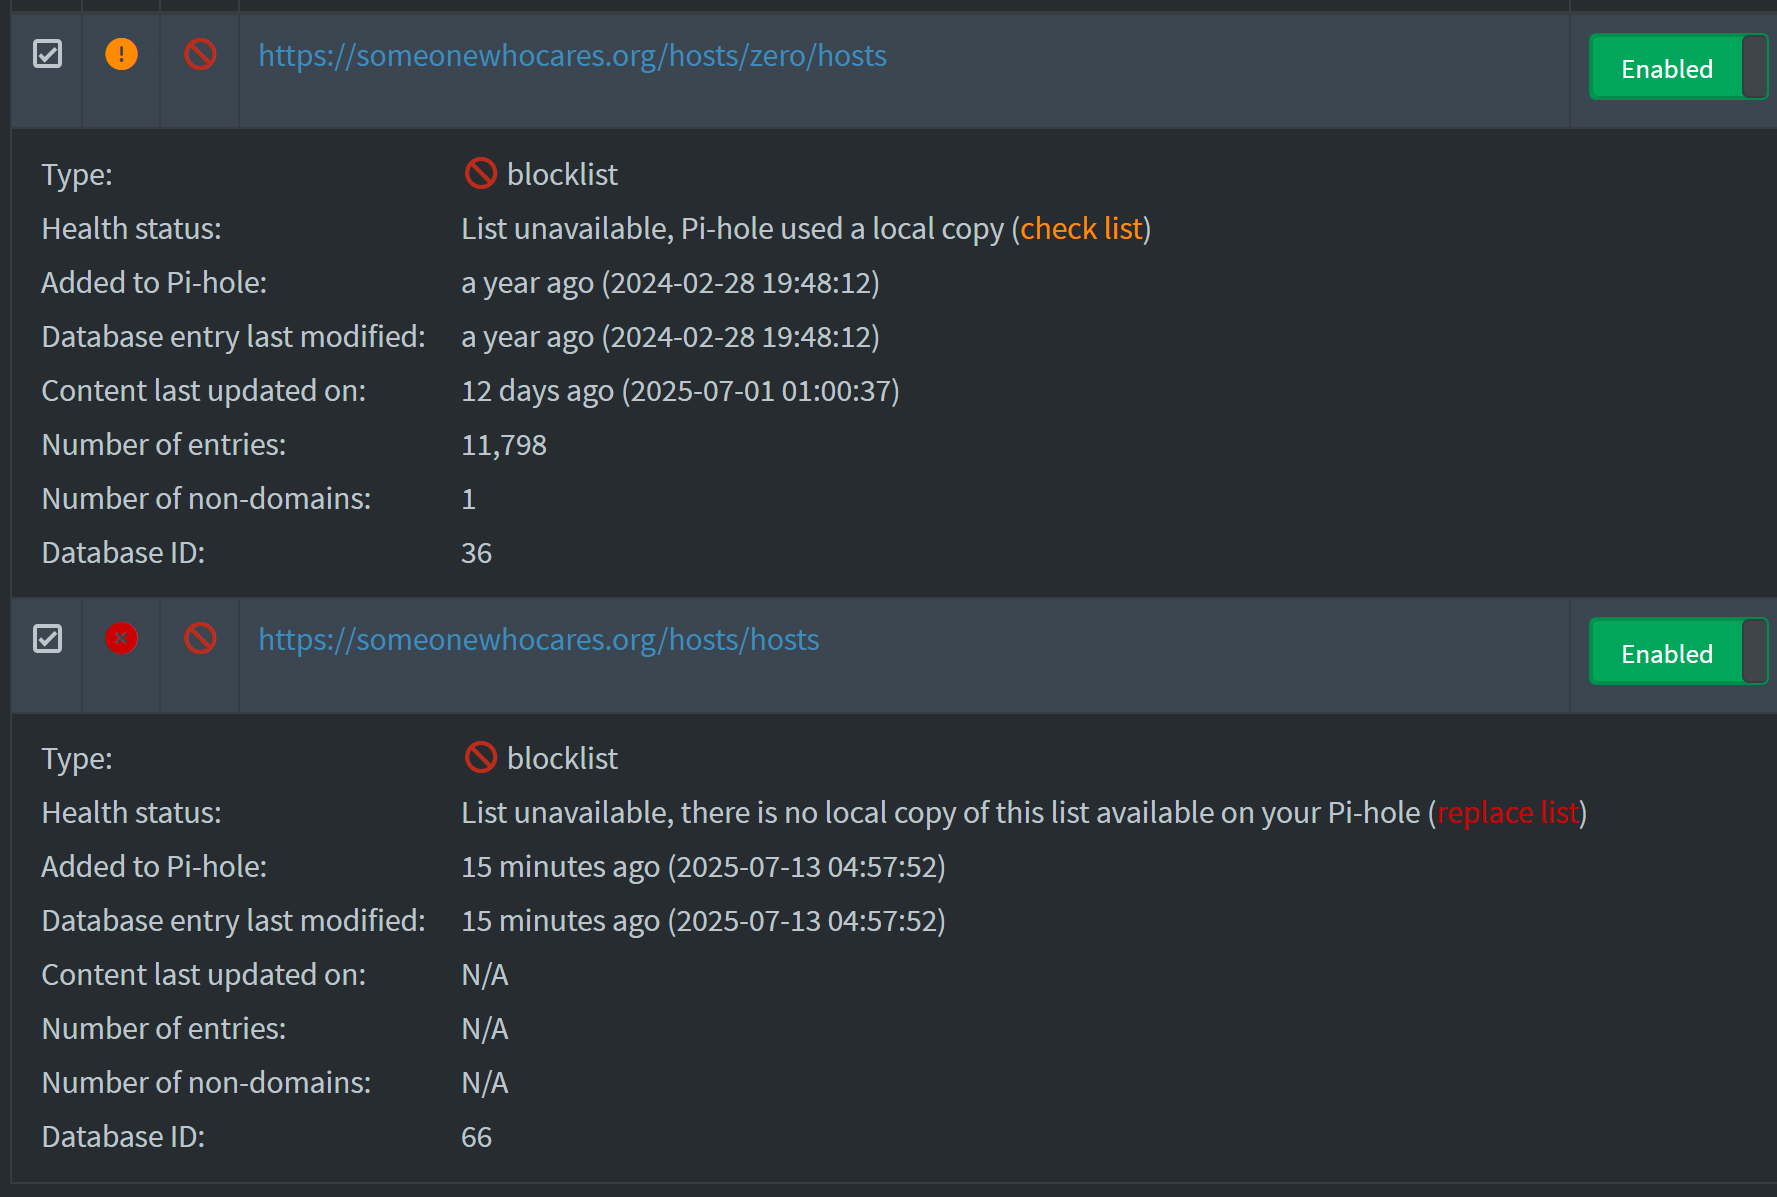Follow the red 'replace list' link
The height and width of the screenshot is (1197, 1777).
pyautogui.click(x=1508, y=813)
